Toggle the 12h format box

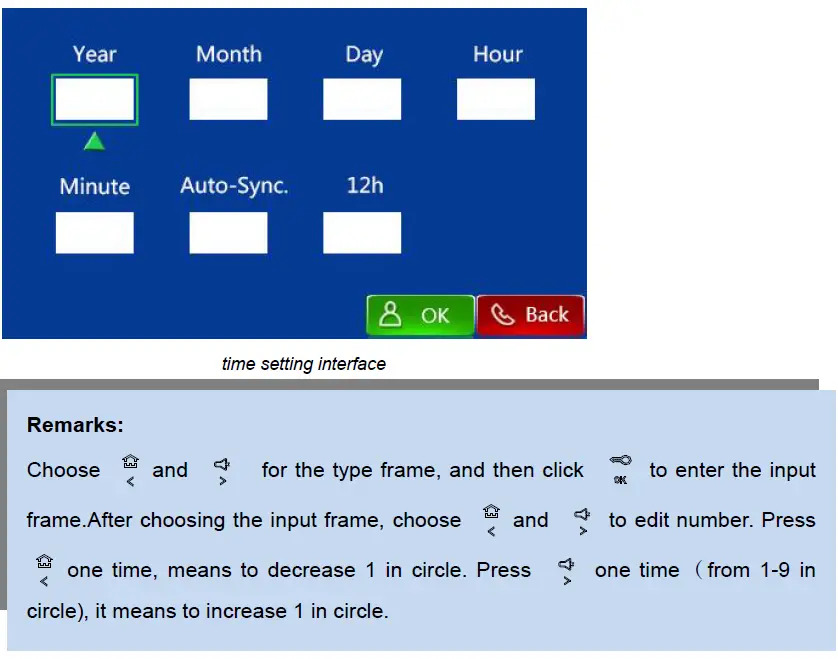coord(362,233)
